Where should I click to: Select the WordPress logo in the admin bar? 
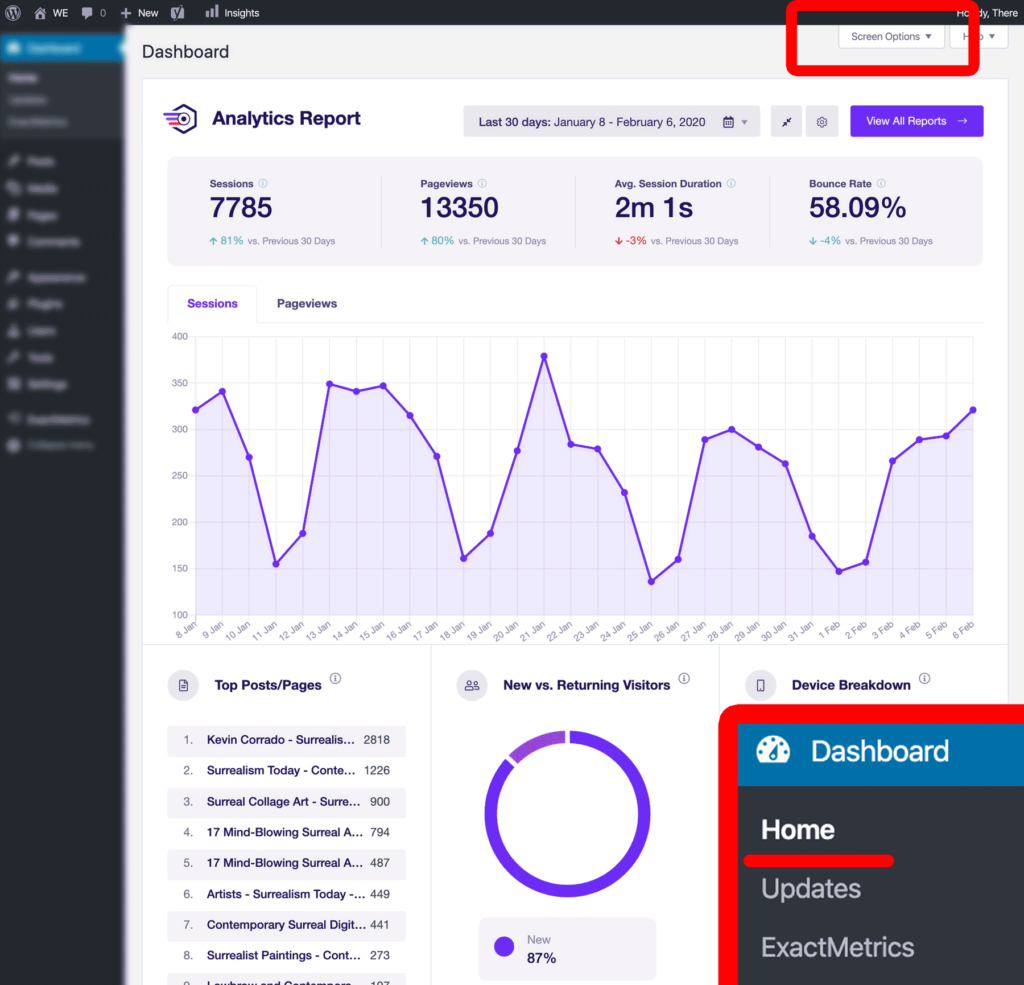[13, 13]
